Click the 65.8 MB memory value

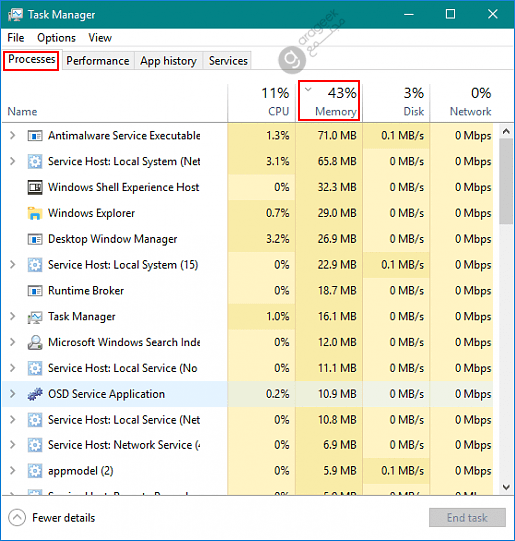(x=337, y=161)
